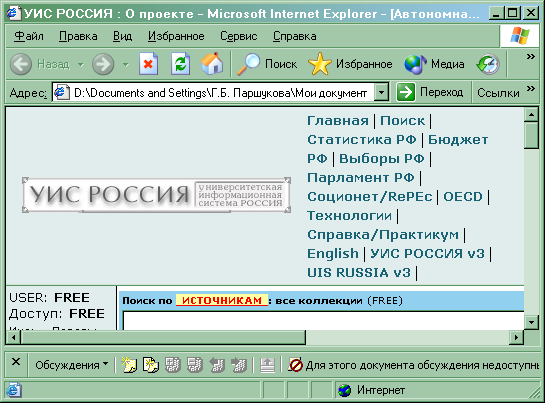Click the horizontal scrollbar left arrow
545x403 pixels.
coord(13,337)
